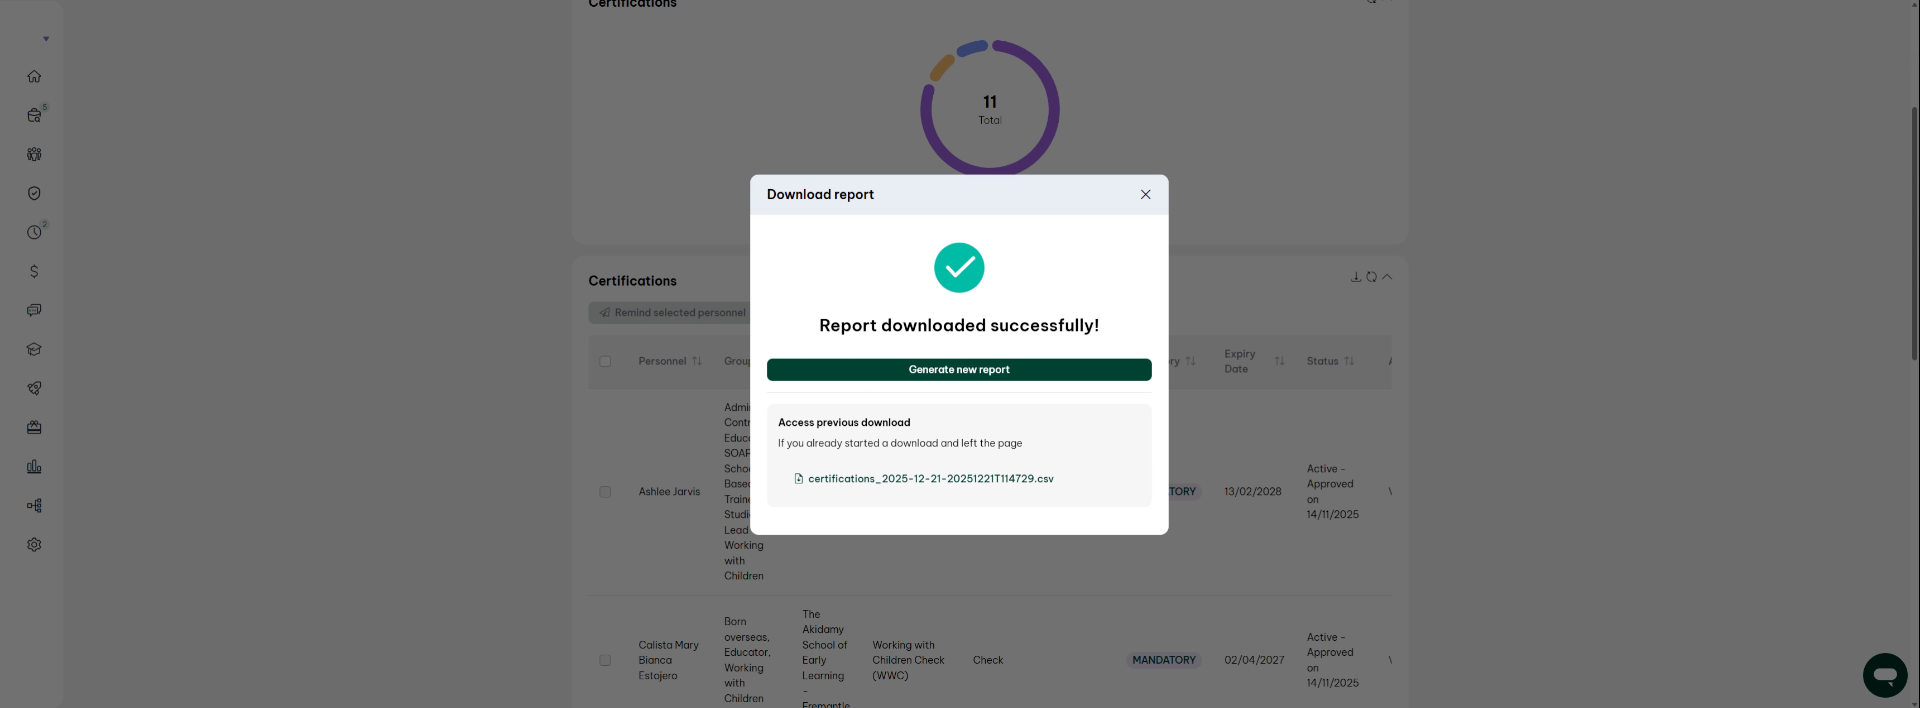This screenshot has height=708, width=1920.
Task: Click the refresh icon in Certifications table header
Action: (1371, 277)
